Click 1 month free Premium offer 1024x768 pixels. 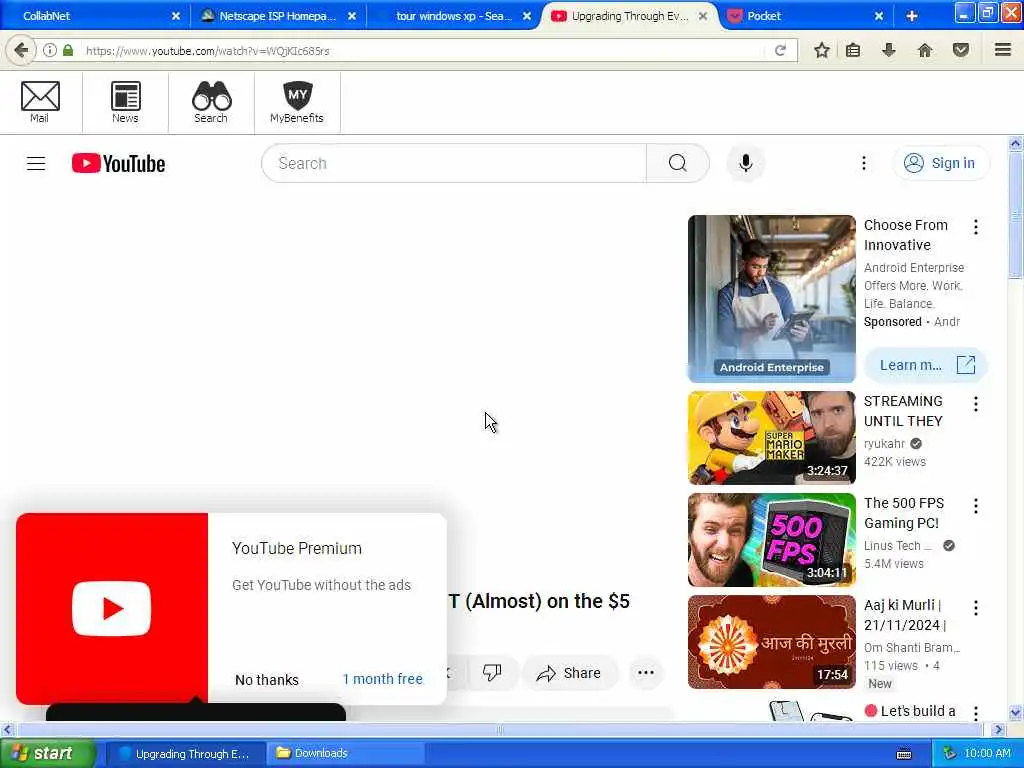tap(383, 679)
